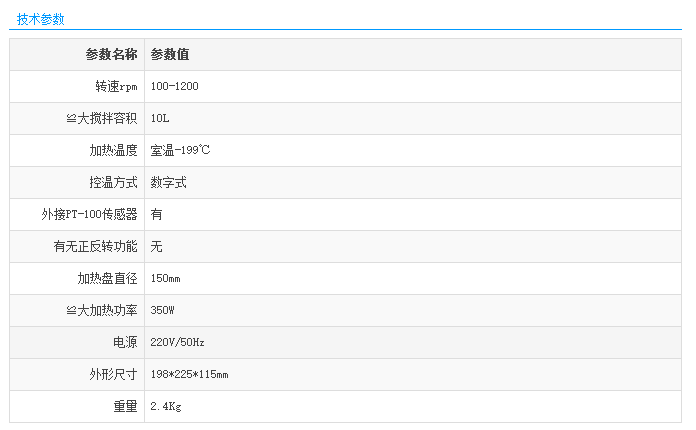Select the 室温-199℃ temperature value
The height and width of the screenshot is (430, 696).
[180, 151]
